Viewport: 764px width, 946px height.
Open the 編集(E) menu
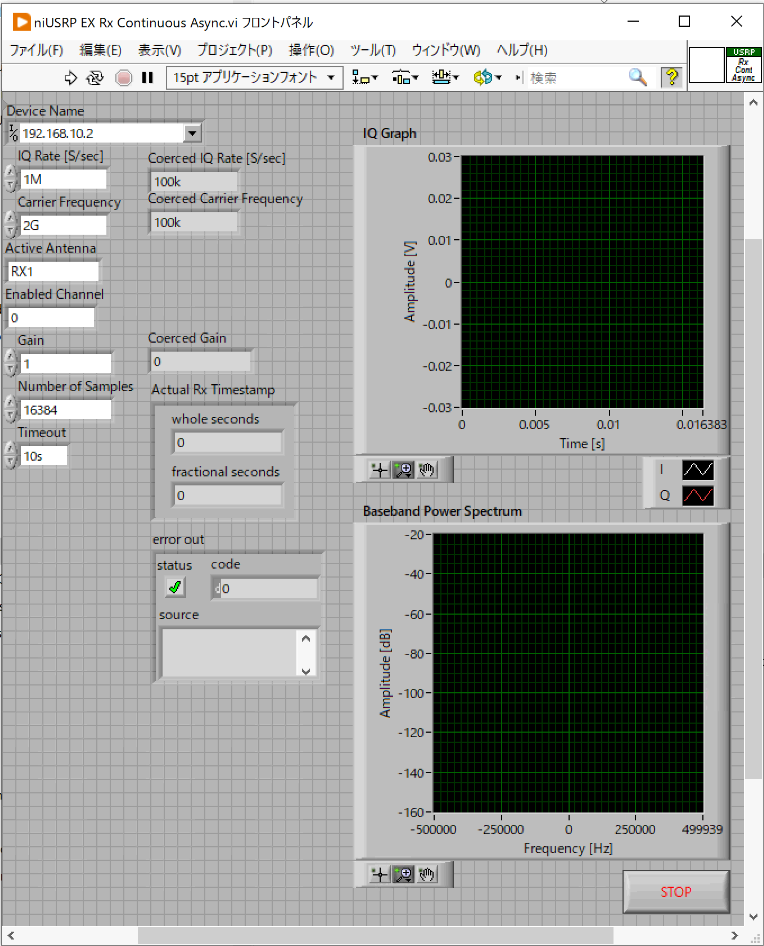click(100, 50)
